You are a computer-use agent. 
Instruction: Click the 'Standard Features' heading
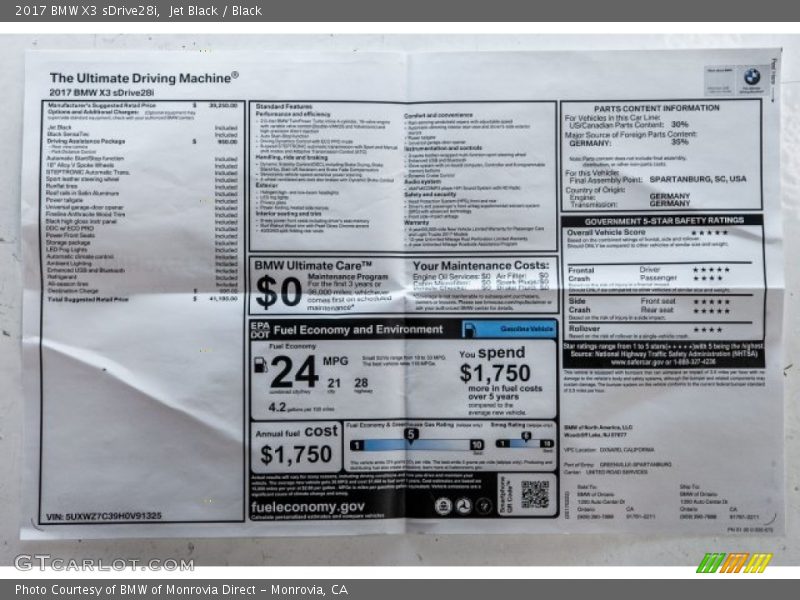284,107
